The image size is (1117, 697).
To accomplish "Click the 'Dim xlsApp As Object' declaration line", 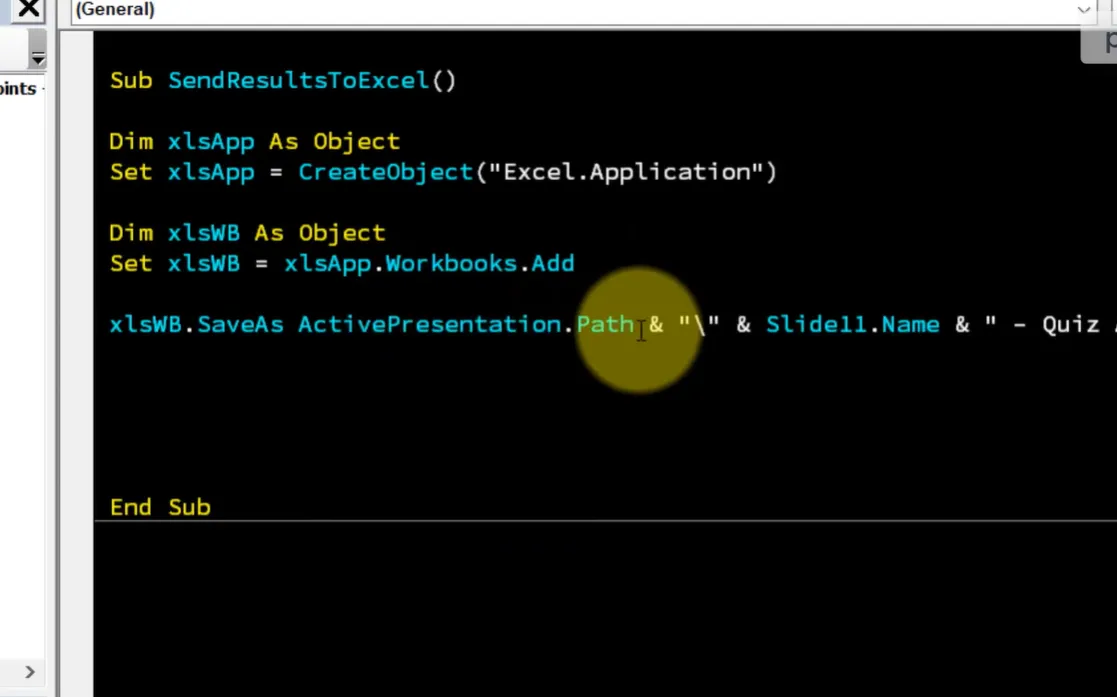I will point(254,142).
